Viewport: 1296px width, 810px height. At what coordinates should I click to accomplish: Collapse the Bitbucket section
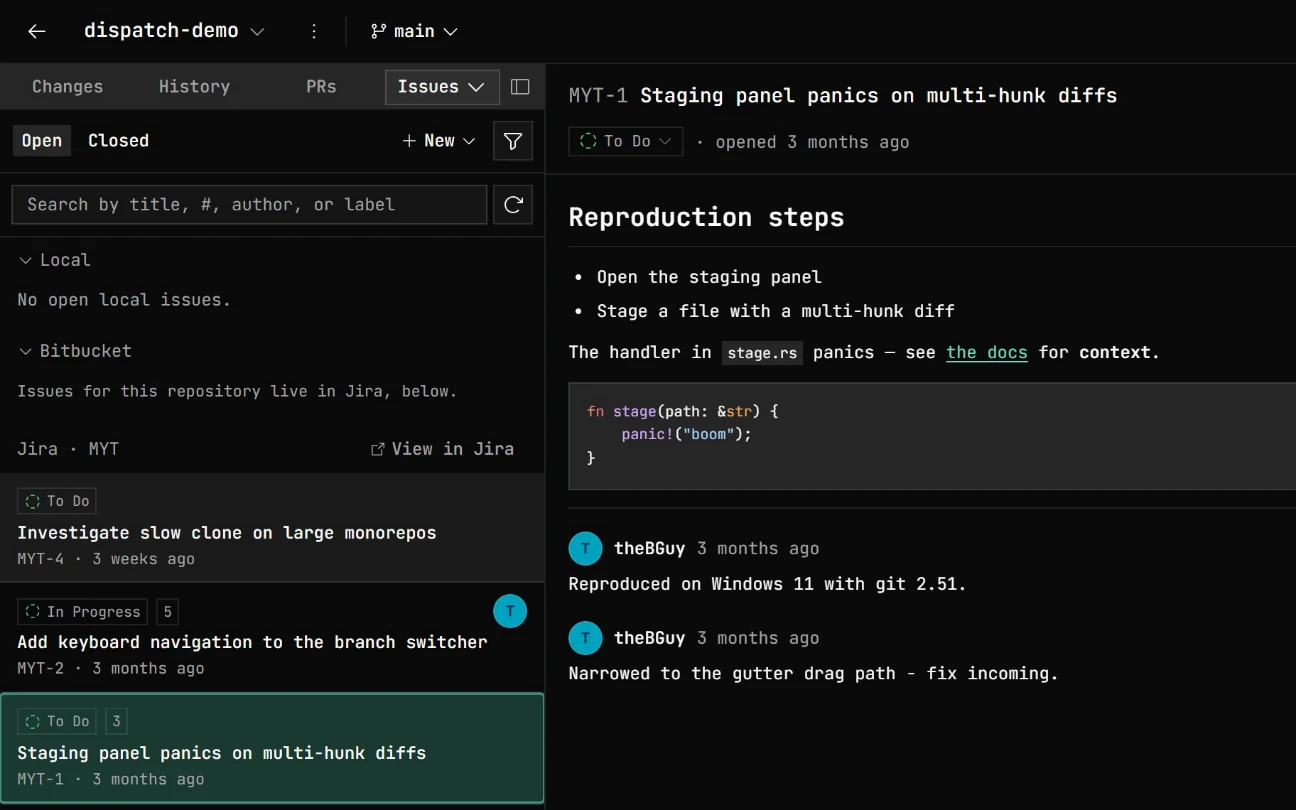pos(75,351)
